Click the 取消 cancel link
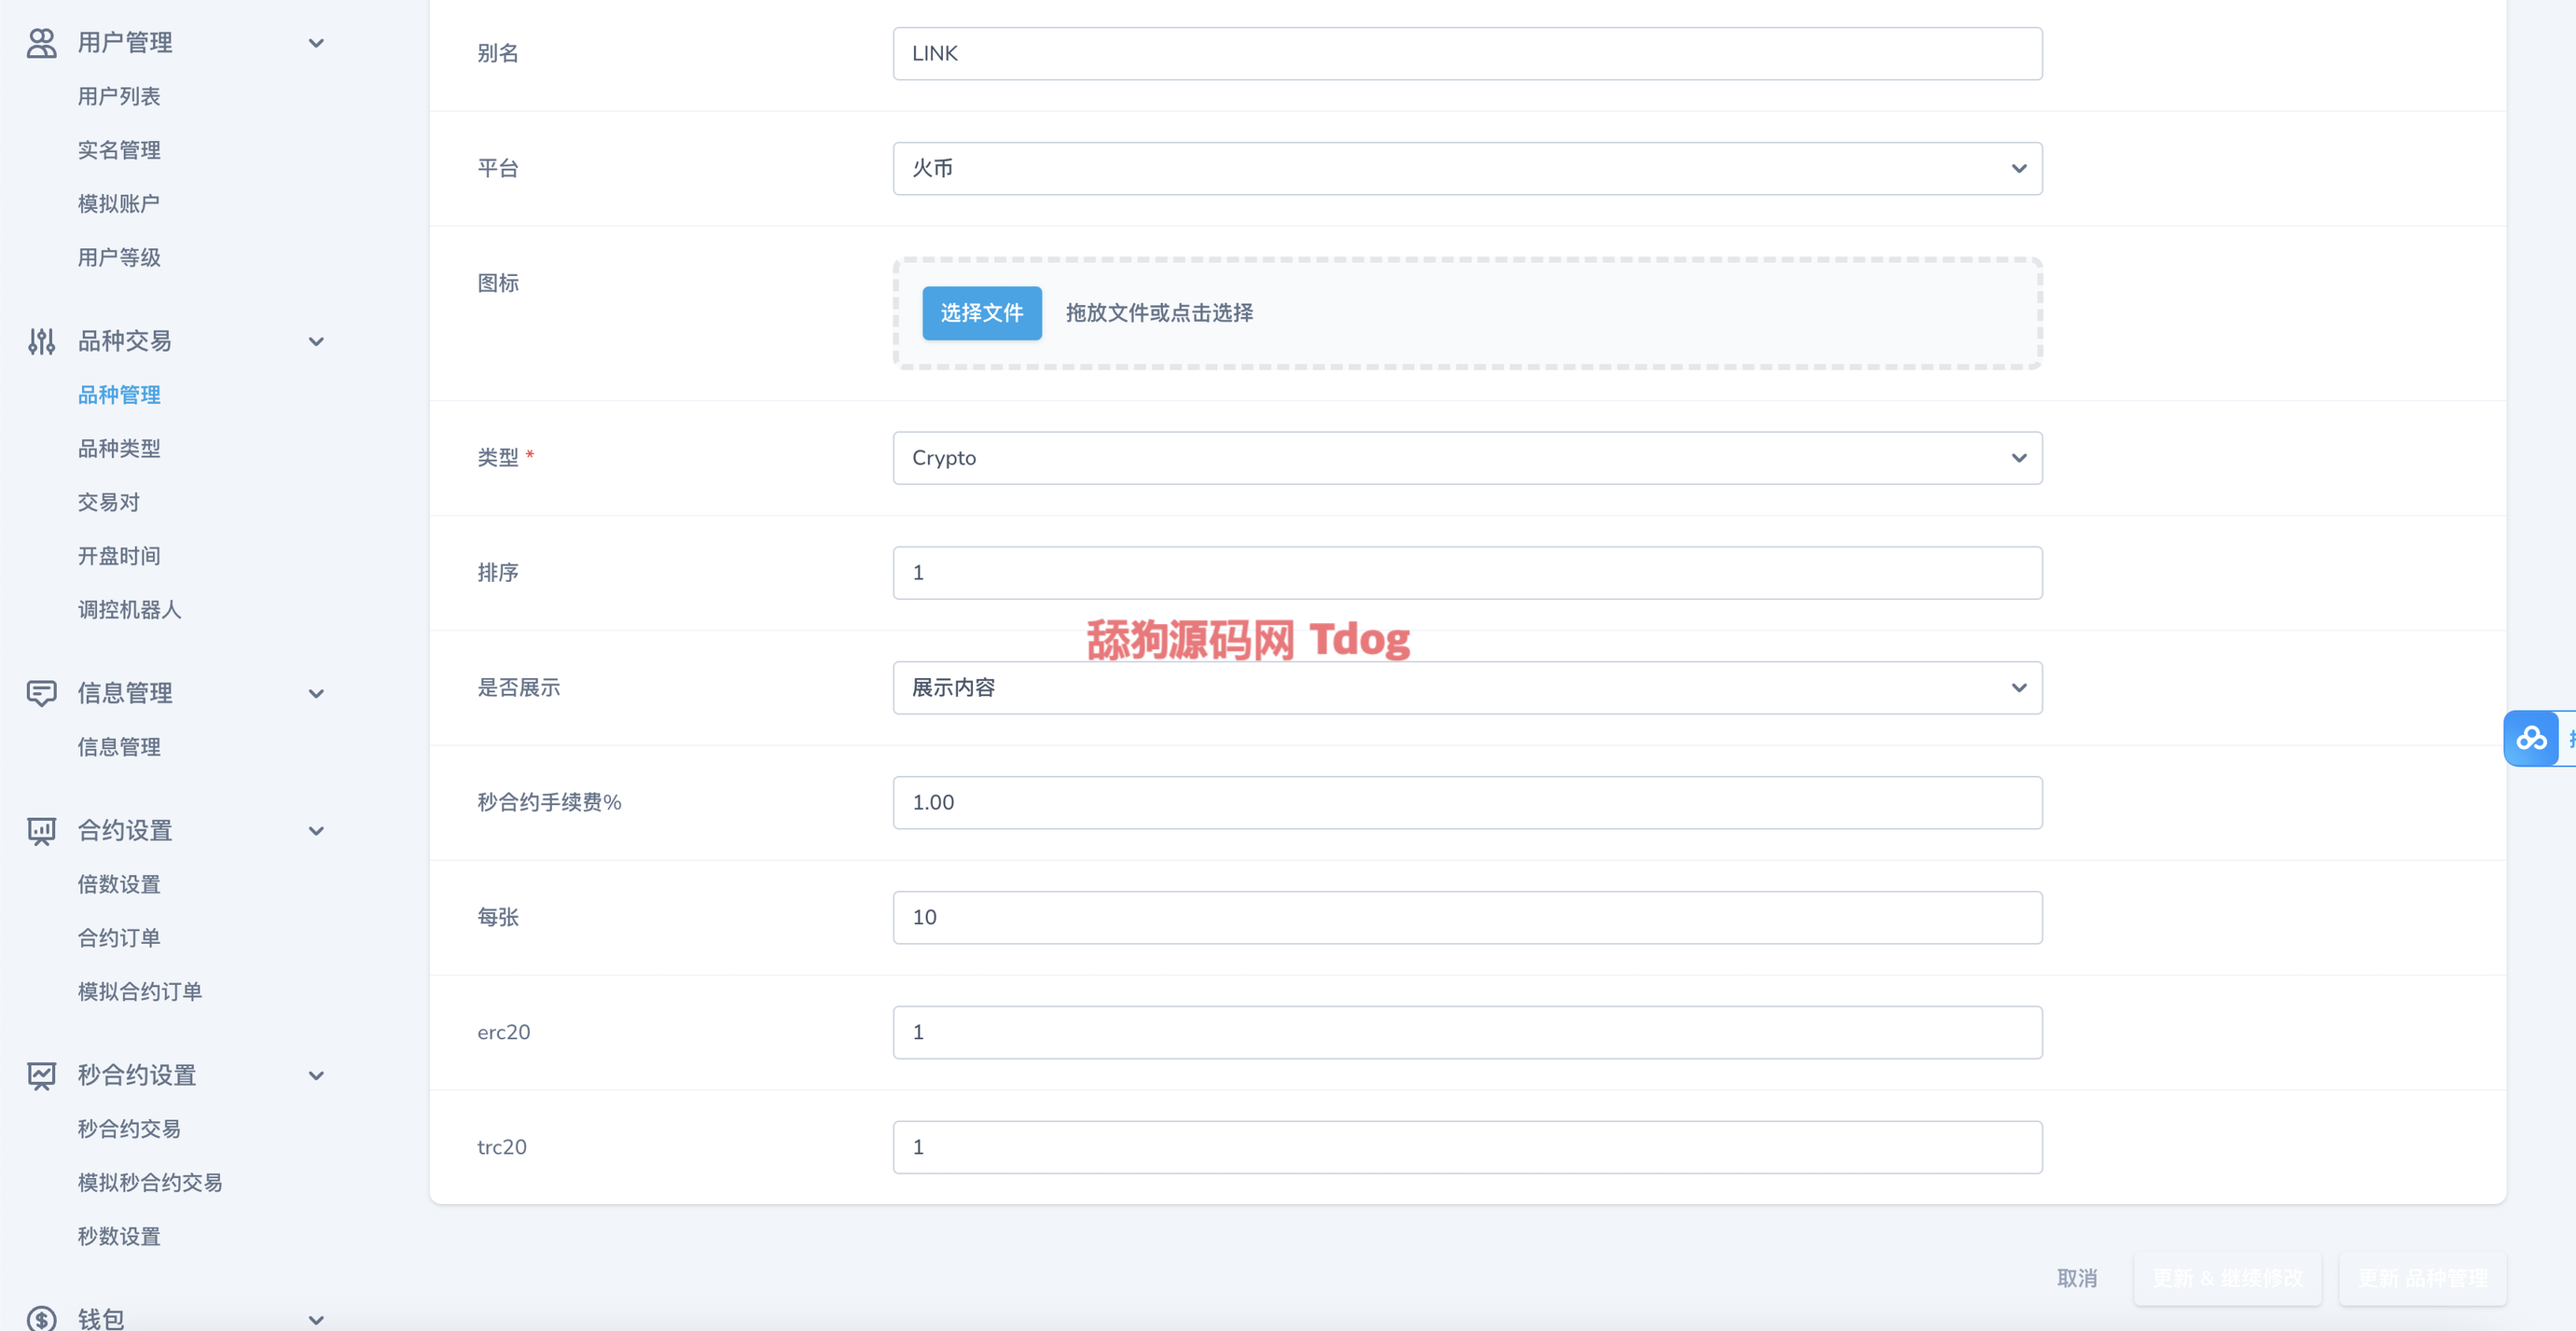 (x=2076, y=1277)
